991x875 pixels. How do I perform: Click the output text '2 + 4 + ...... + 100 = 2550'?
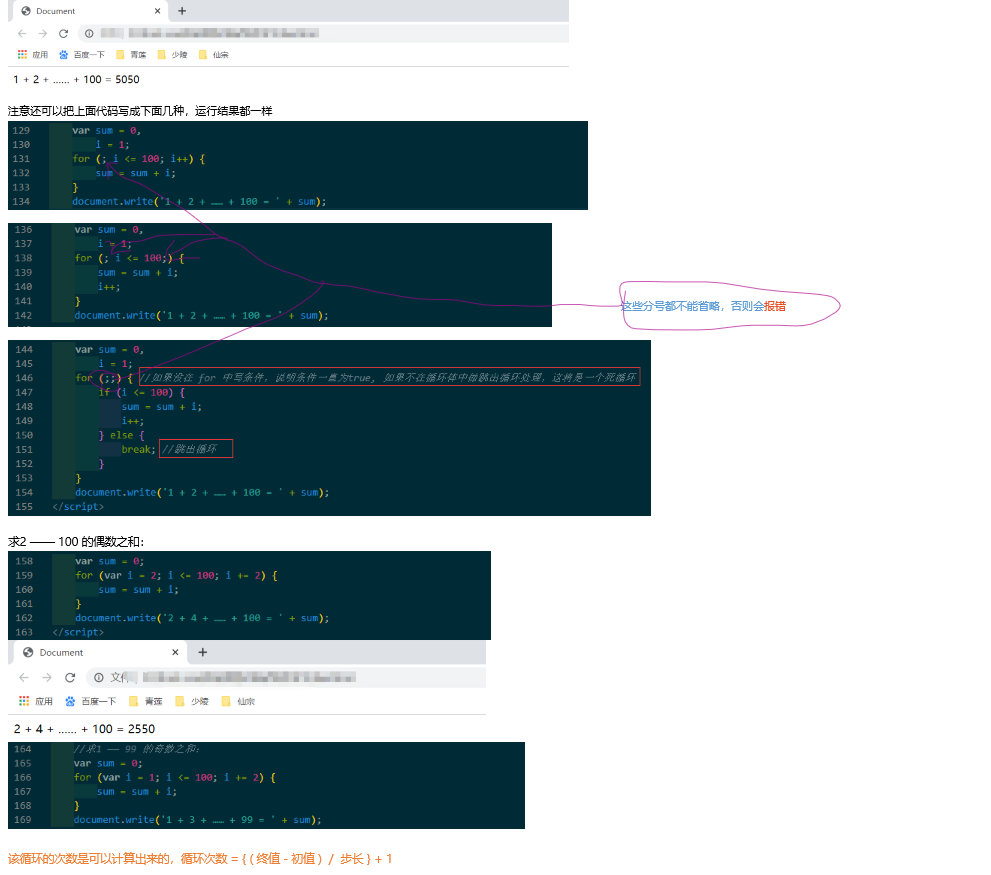coord(84,729)
